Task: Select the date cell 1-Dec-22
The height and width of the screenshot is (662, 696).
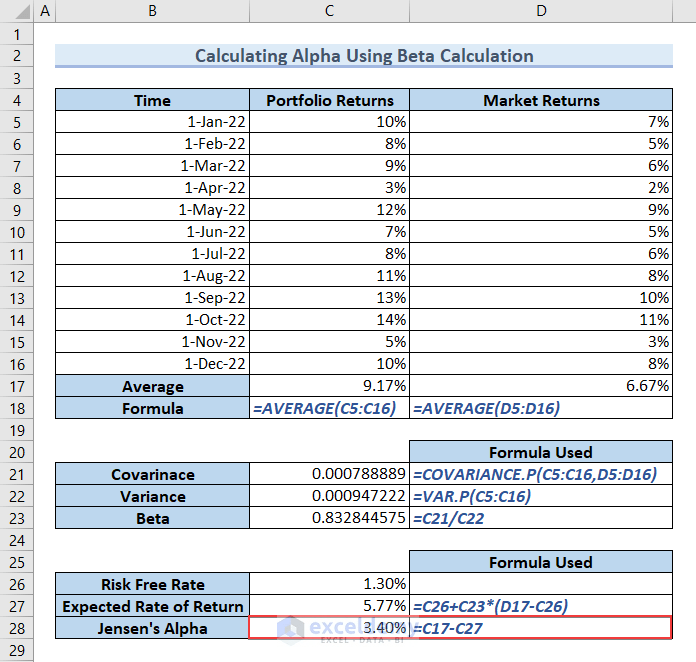Action: [152, 364]
